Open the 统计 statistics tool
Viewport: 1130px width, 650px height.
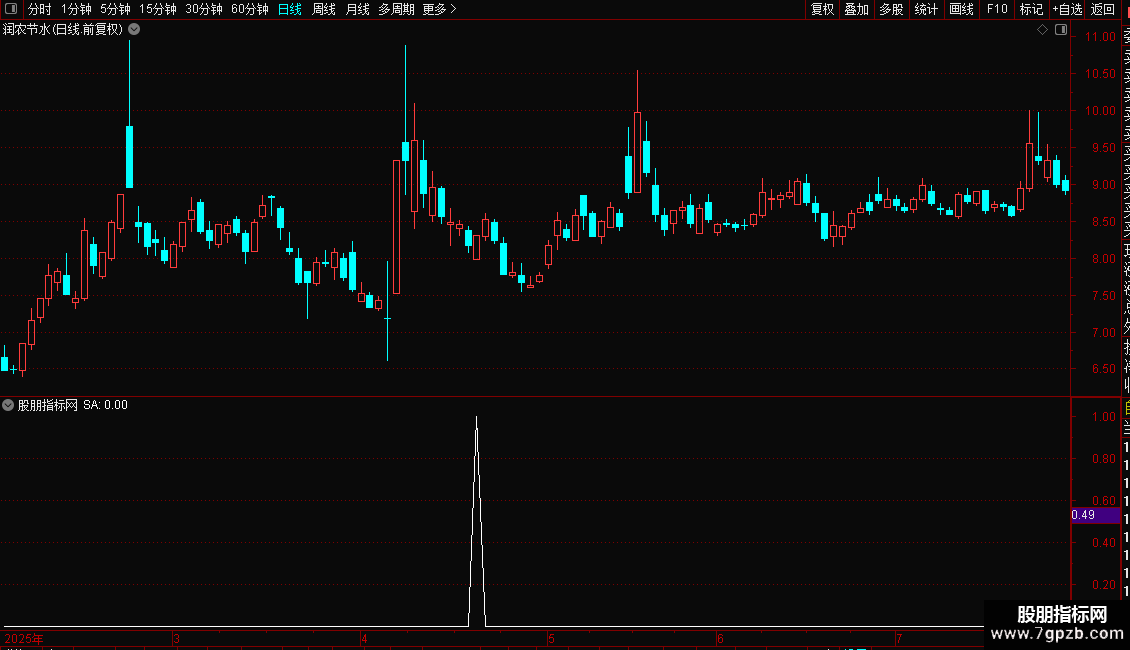(x=926, y=9)
